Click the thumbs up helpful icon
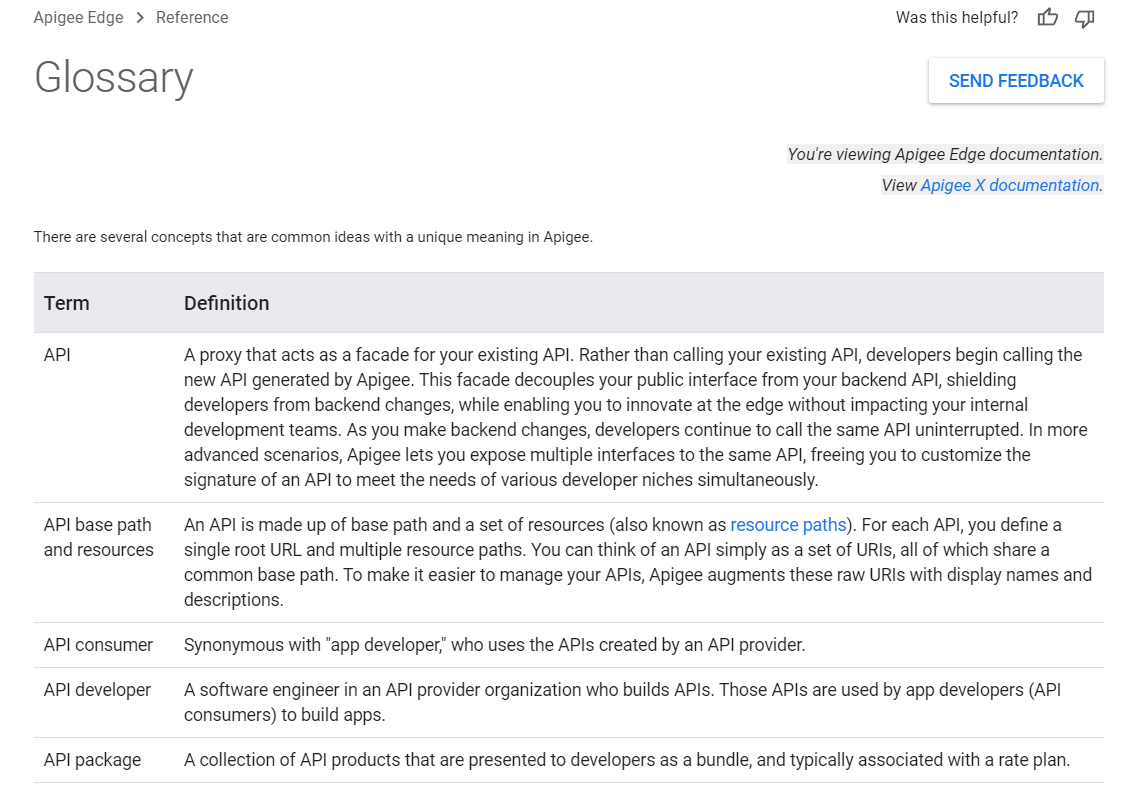The image size is (1129, 793). 1048,17
